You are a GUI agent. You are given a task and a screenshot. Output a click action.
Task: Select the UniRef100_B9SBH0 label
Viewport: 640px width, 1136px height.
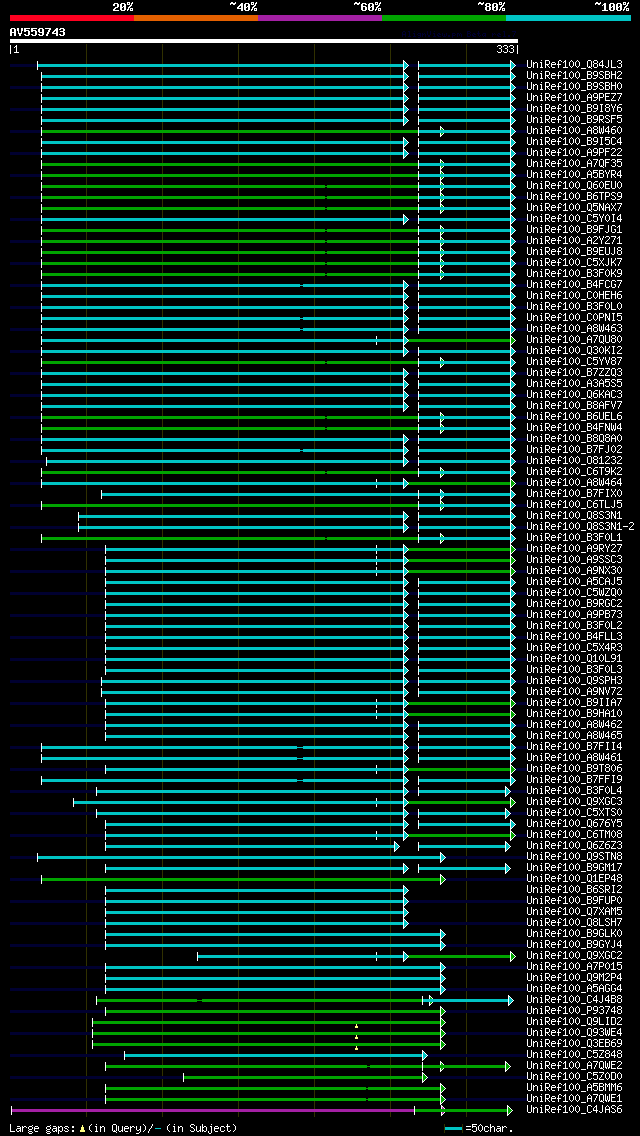click(x=574, y=86)
